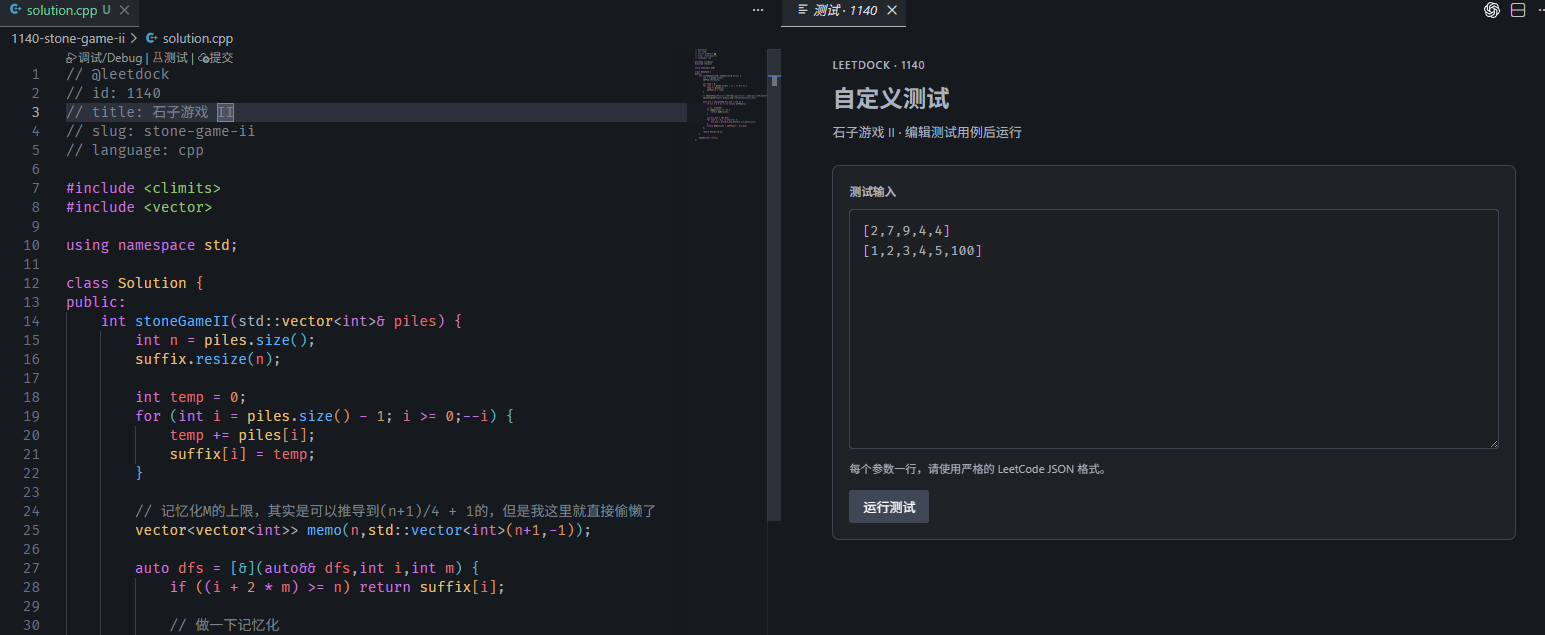Click the '测试输入' label

click(873, 191)
